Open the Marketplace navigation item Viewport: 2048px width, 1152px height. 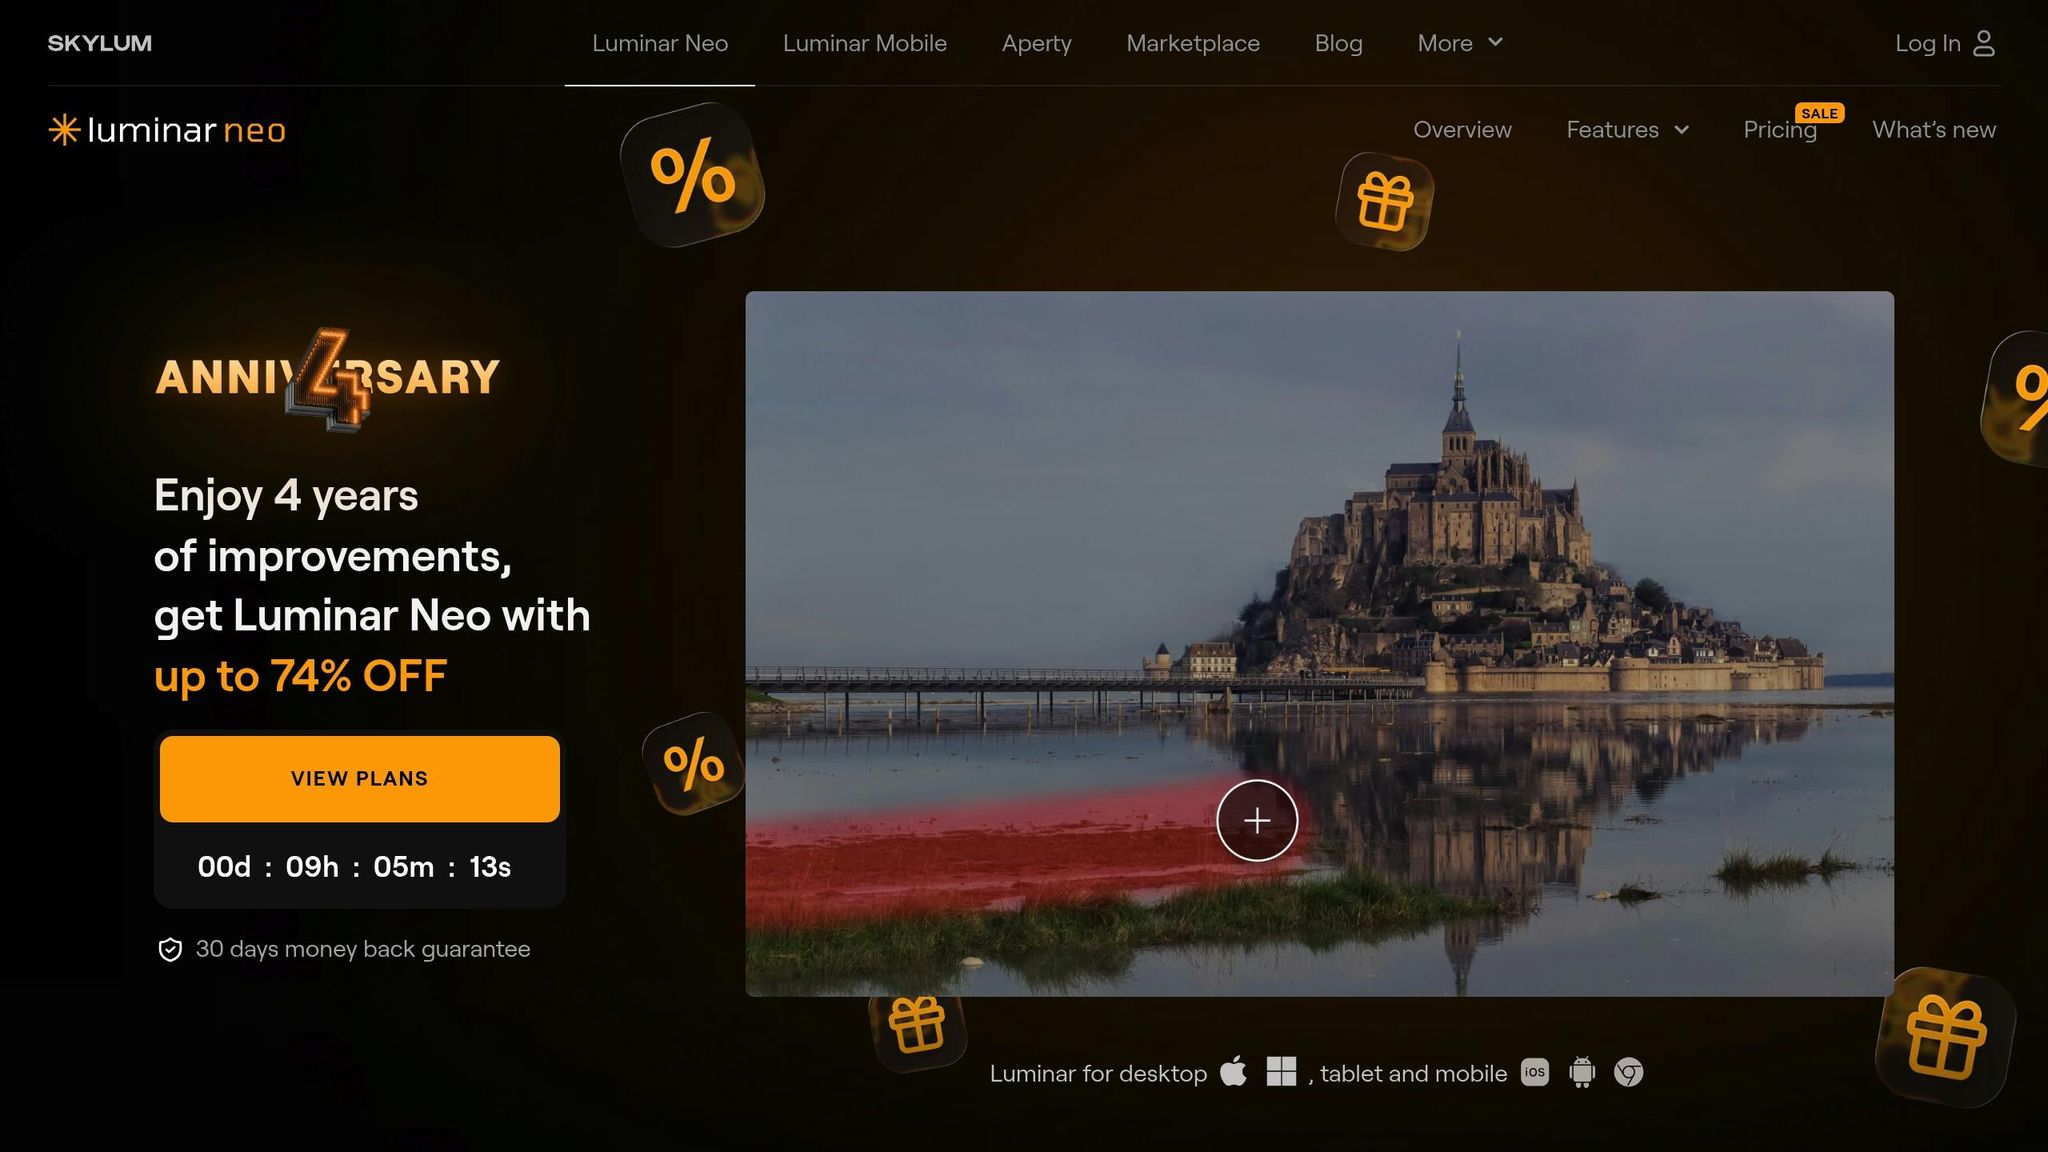[1193, 43]
